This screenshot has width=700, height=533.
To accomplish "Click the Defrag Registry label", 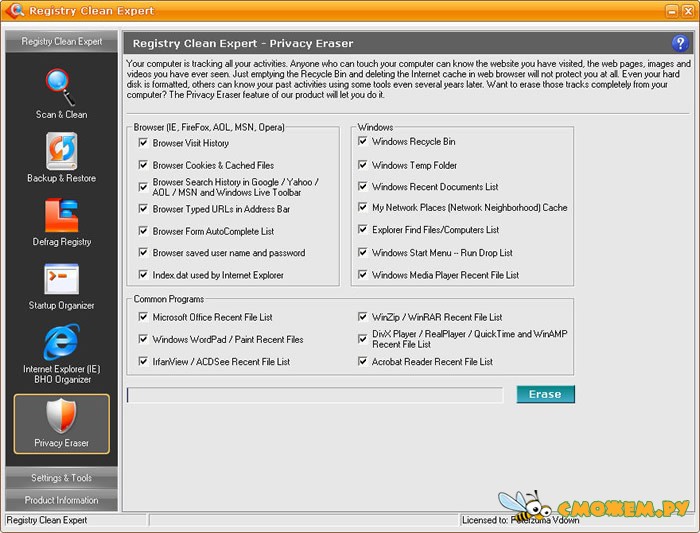I will 62,242.
